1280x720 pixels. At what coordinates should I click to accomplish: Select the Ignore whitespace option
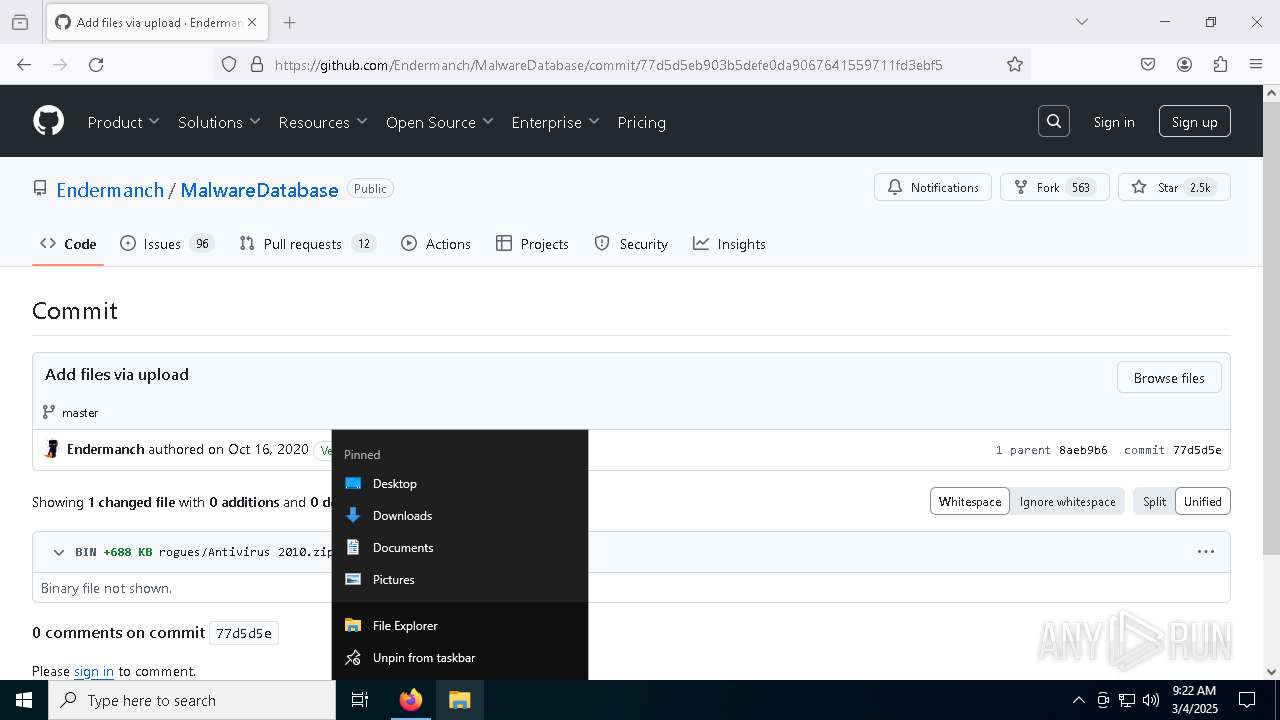click(1067, 501)
